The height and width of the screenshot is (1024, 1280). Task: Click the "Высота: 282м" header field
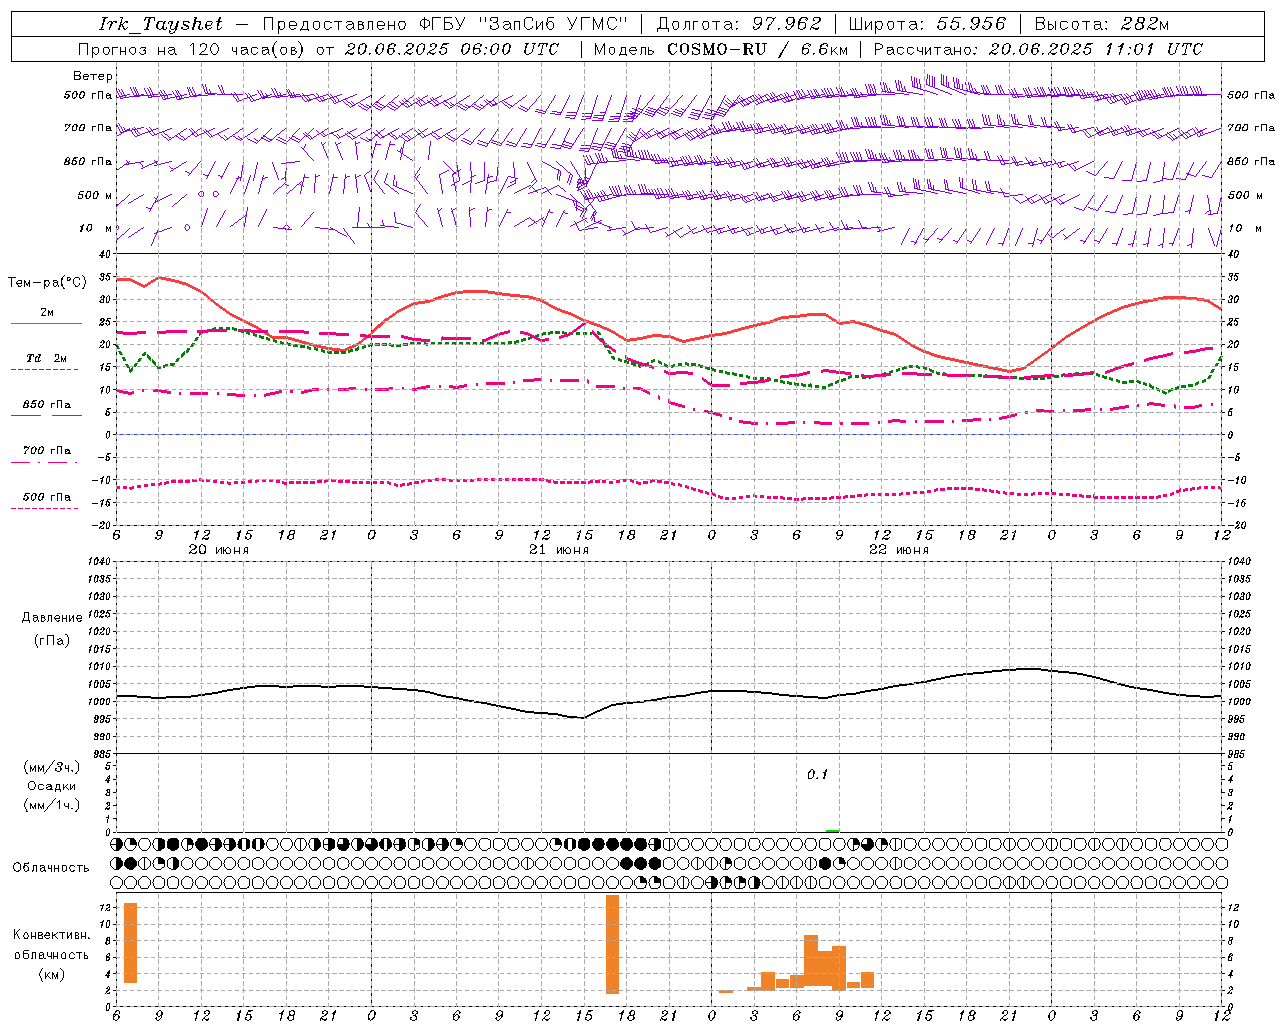pyautogui.click(x=1101, y=24)
